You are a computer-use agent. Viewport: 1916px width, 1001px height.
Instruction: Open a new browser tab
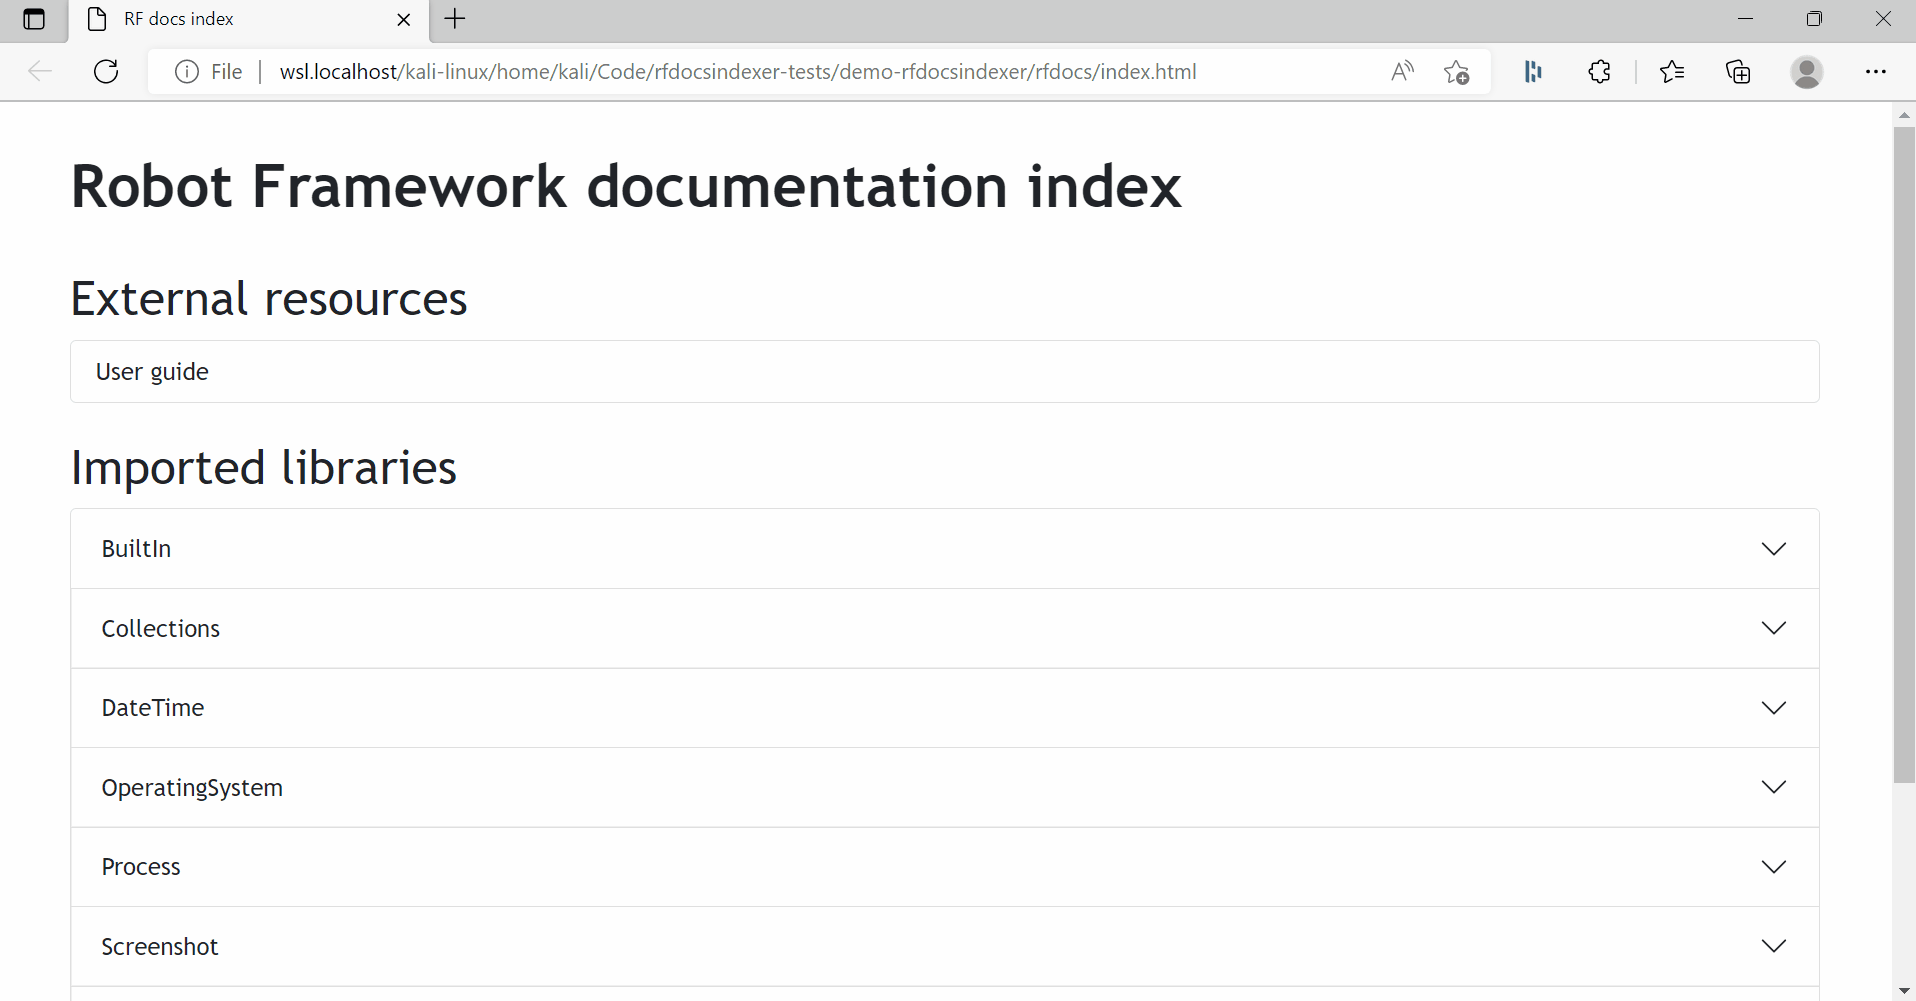455,19
